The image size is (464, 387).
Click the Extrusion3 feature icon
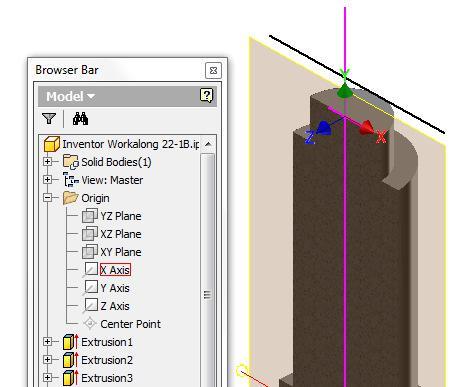(x=71, y=378)
